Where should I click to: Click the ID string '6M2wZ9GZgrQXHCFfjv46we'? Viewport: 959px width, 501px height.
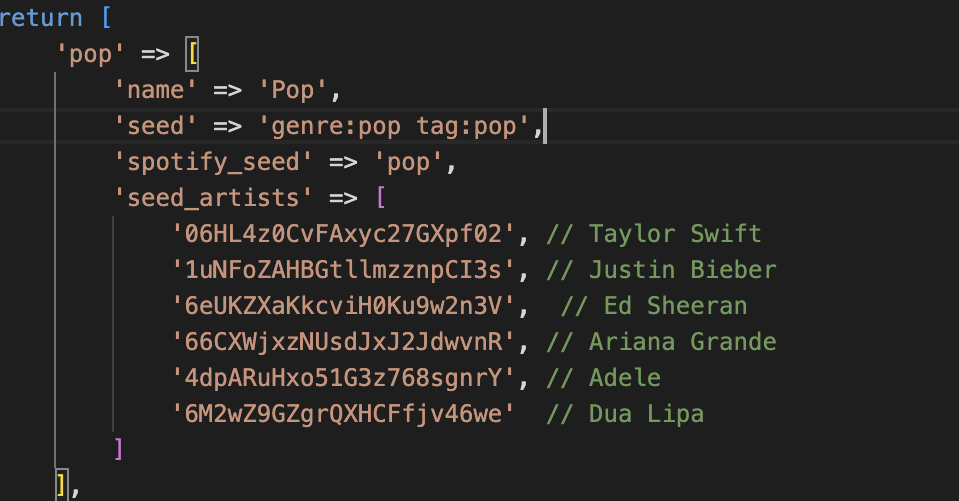343,414
